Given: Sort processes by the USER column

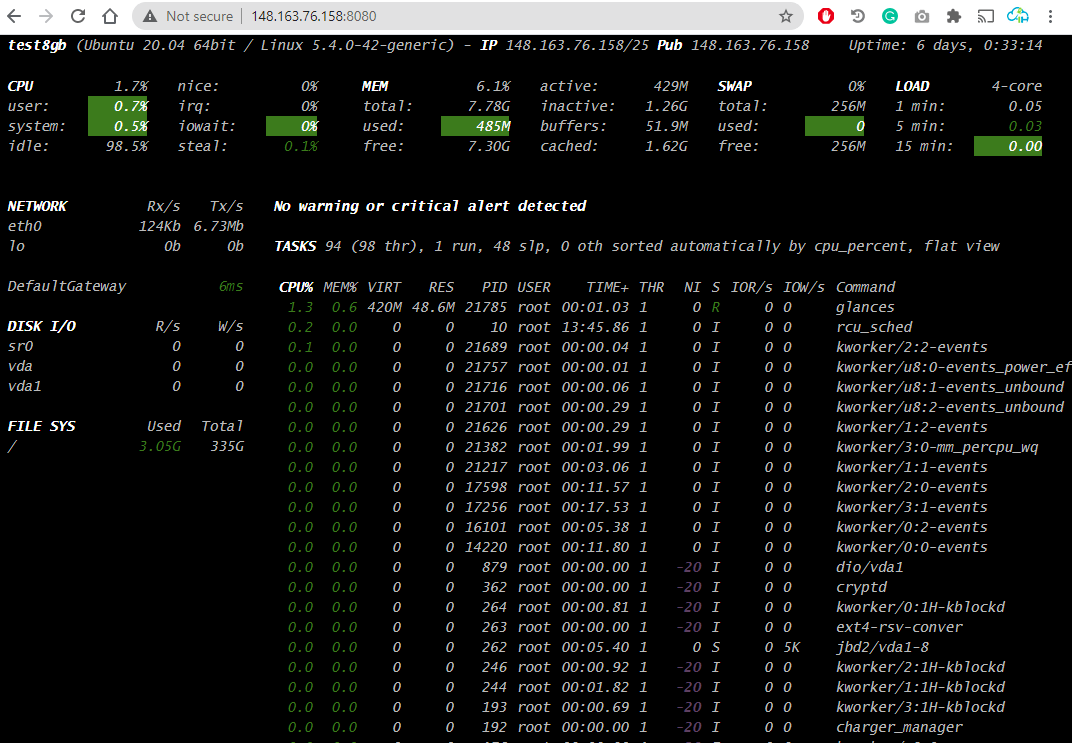Looking at the screenshot, I should [533, 287].
